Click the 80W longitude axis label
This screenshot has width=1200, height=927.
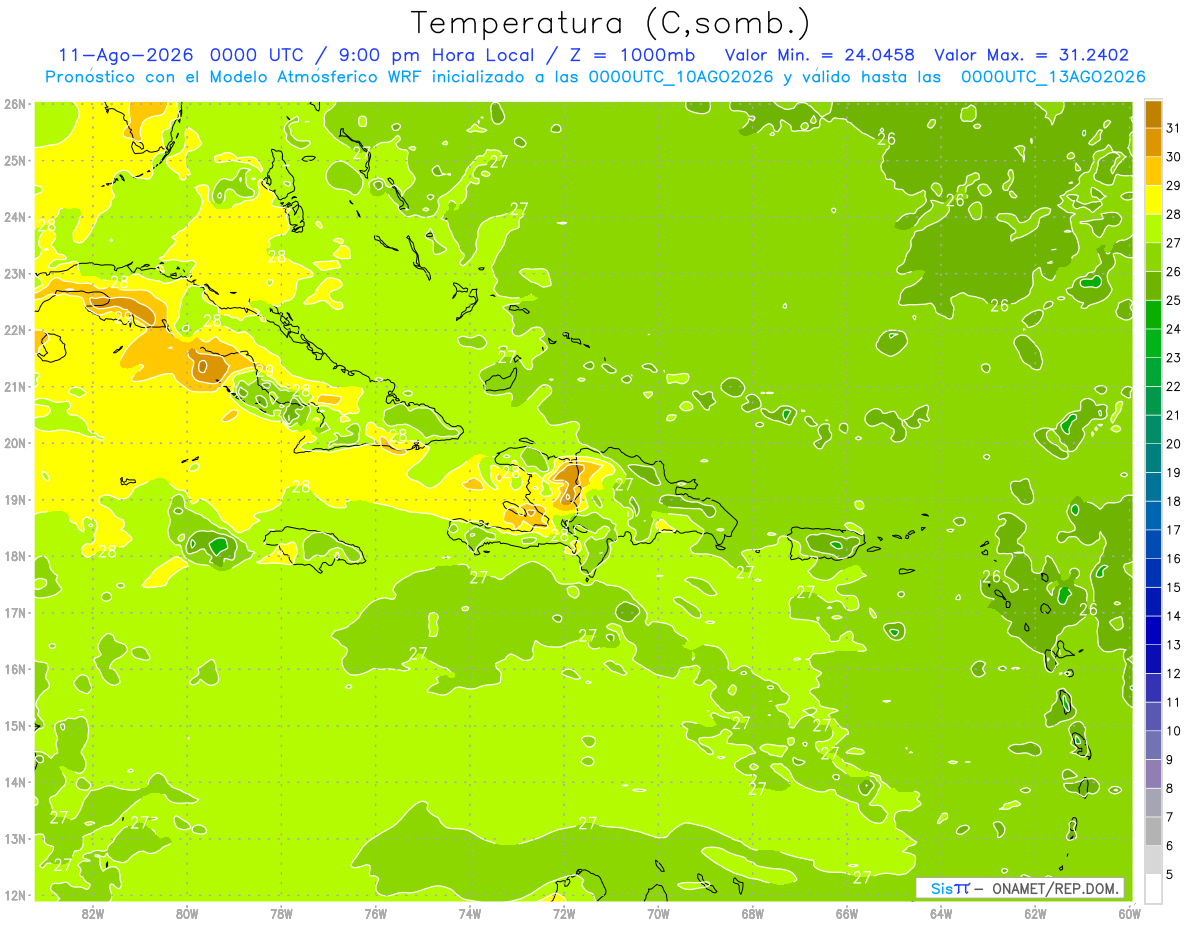click(187, 914)
